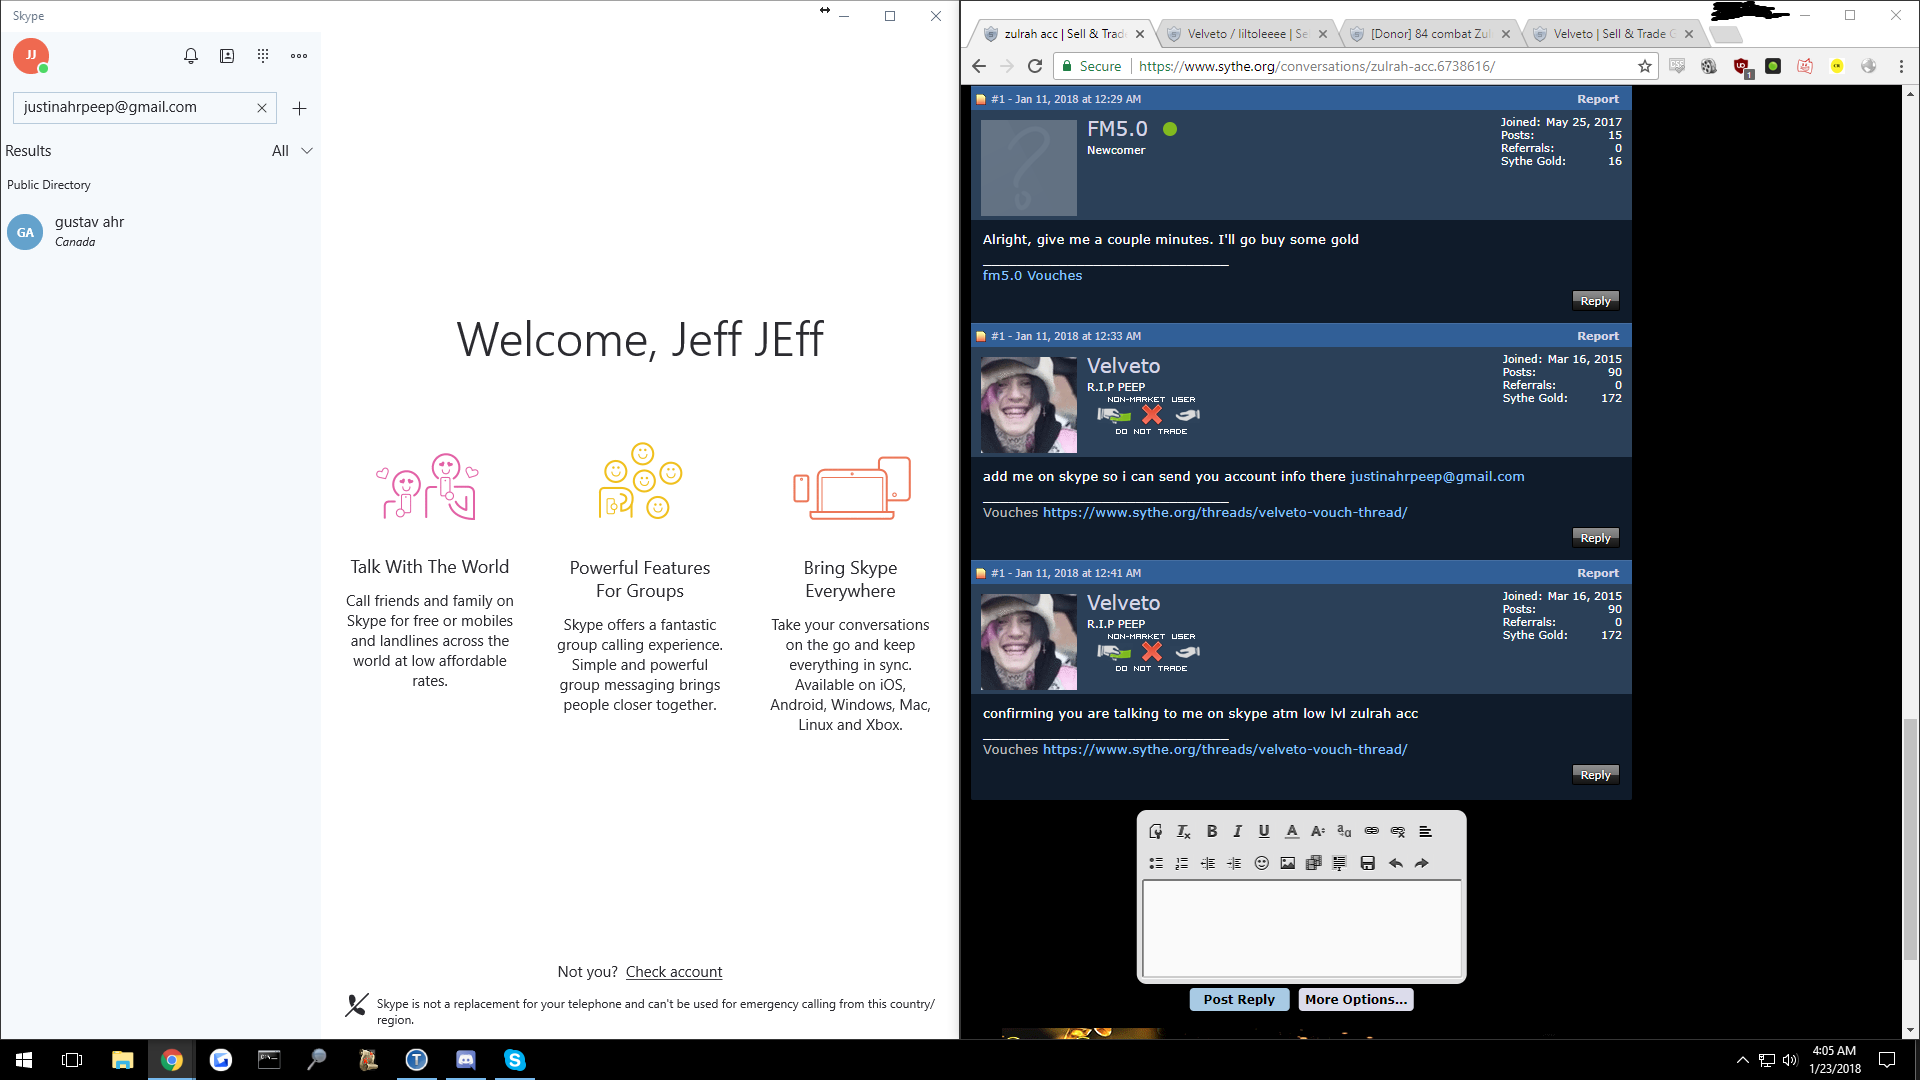Undo last edit in reply editor

pos(1396,863)
